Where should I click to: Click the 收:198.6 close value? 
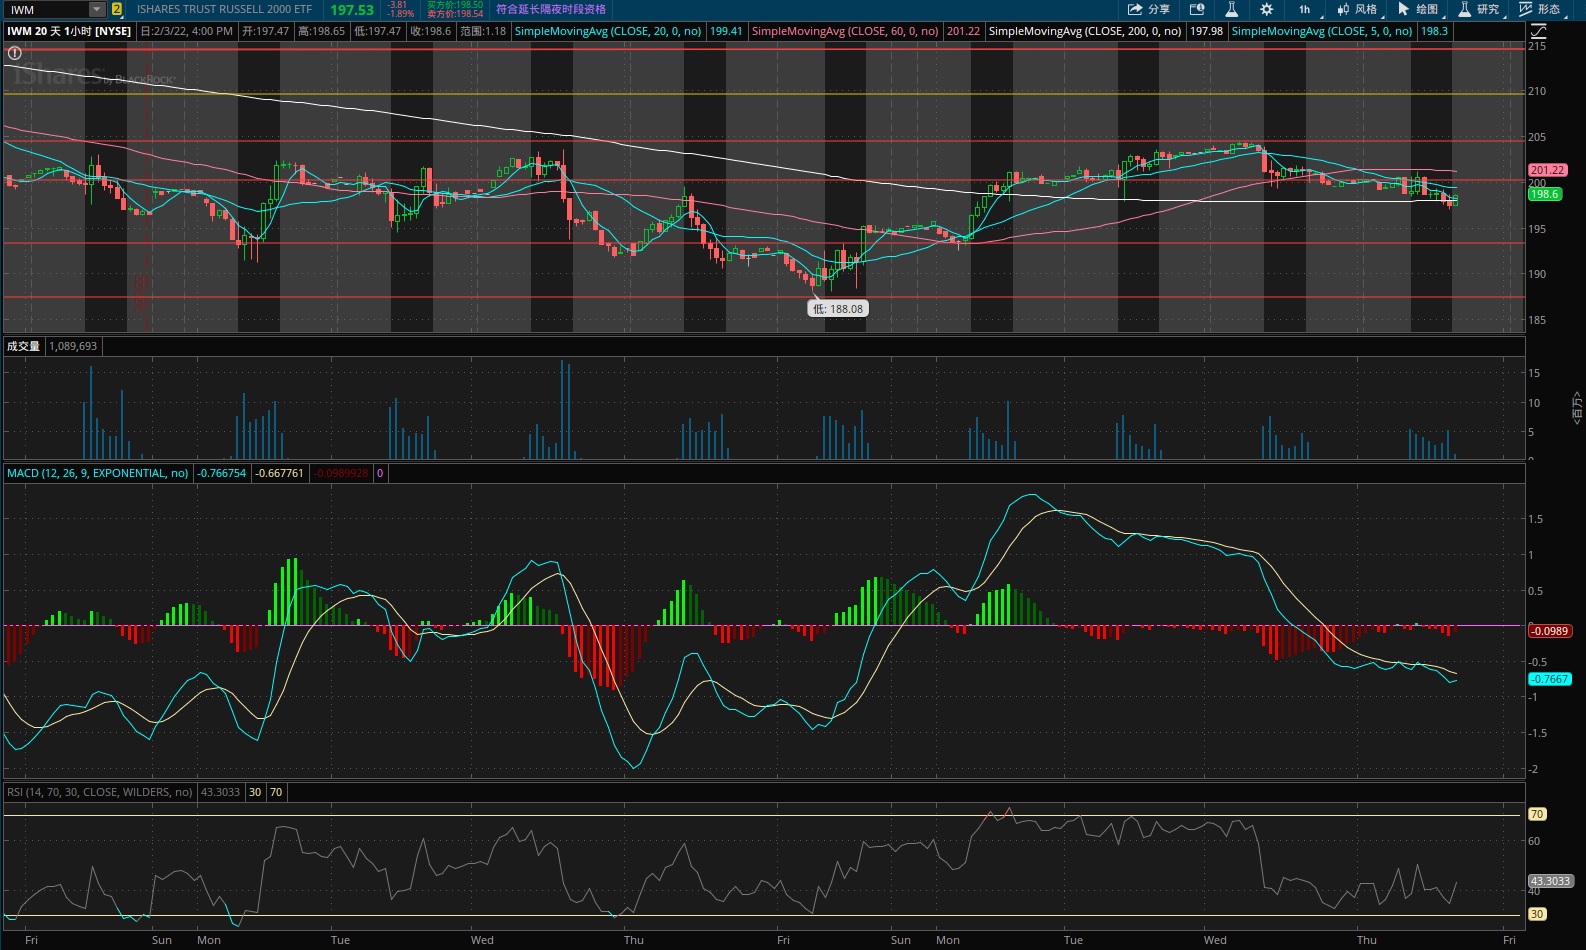[x=431, y=31]
